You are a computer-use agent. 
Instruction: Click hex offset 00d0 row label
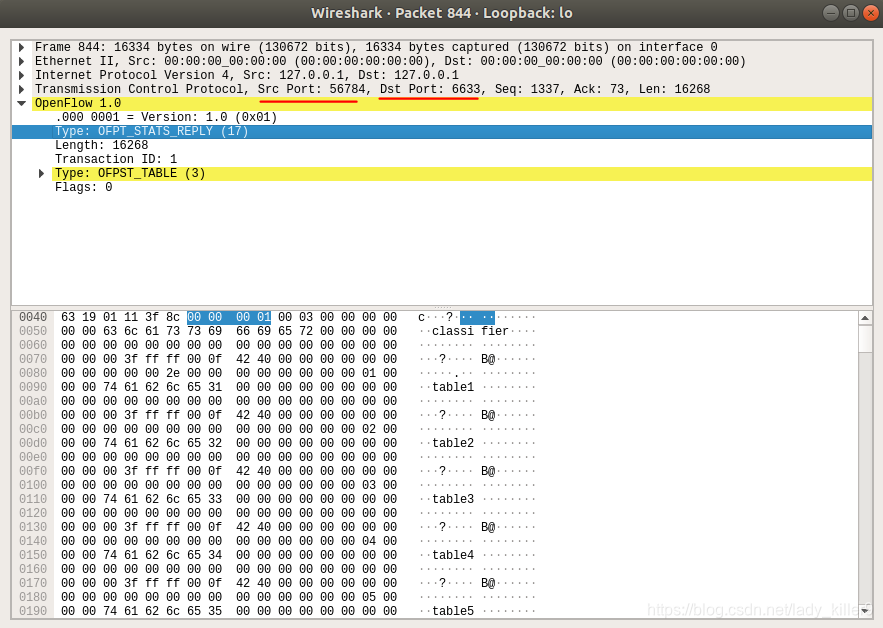(33, 443)
